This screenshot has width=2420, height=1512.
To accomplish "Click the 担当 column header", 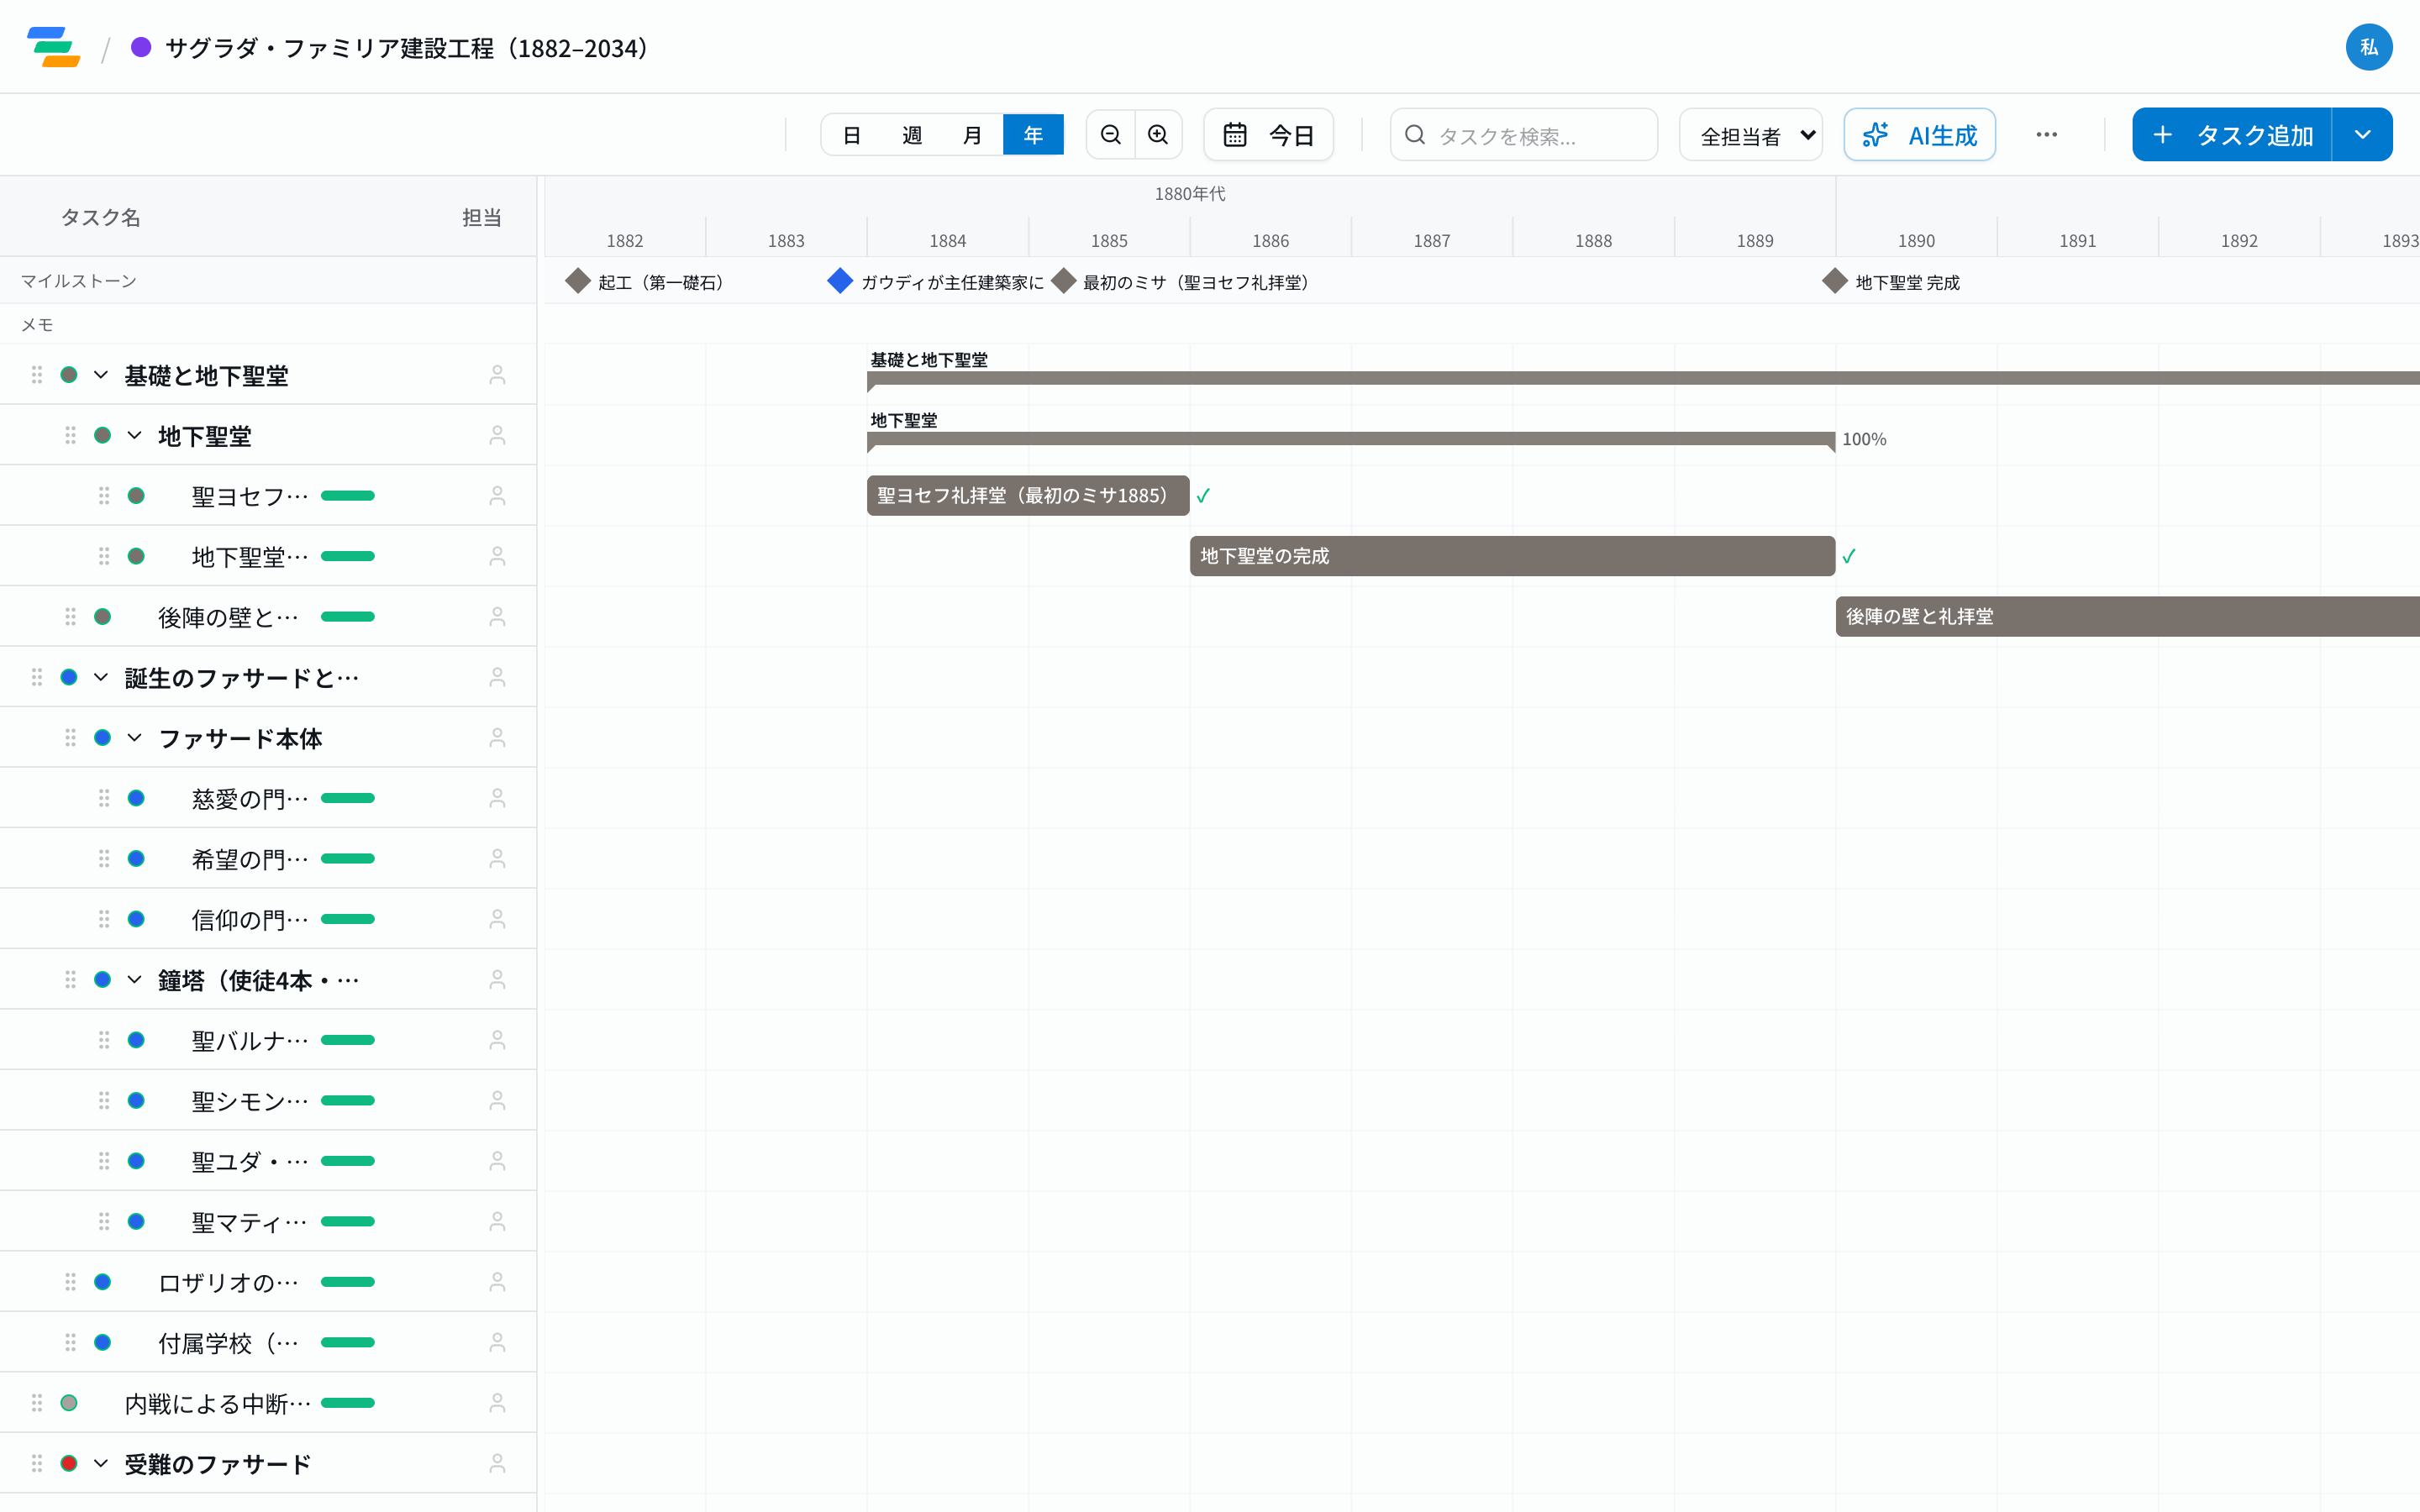I will (481, 217).
